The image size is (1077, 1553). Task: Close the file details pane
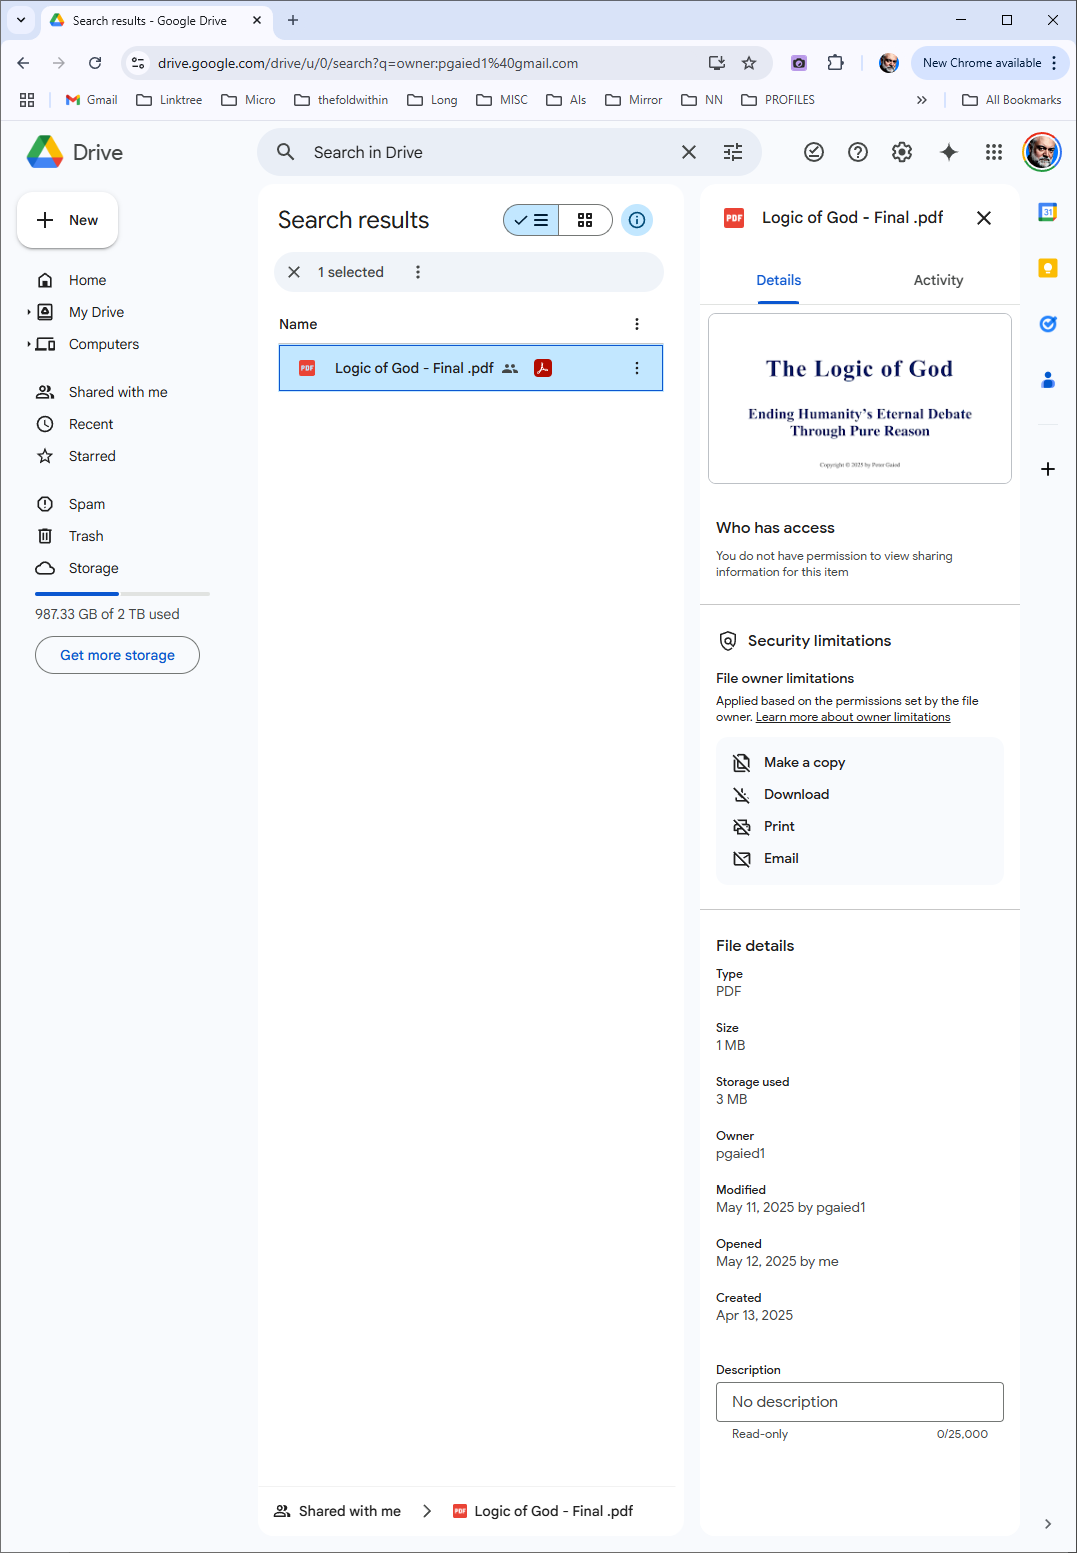pos(984,218)
